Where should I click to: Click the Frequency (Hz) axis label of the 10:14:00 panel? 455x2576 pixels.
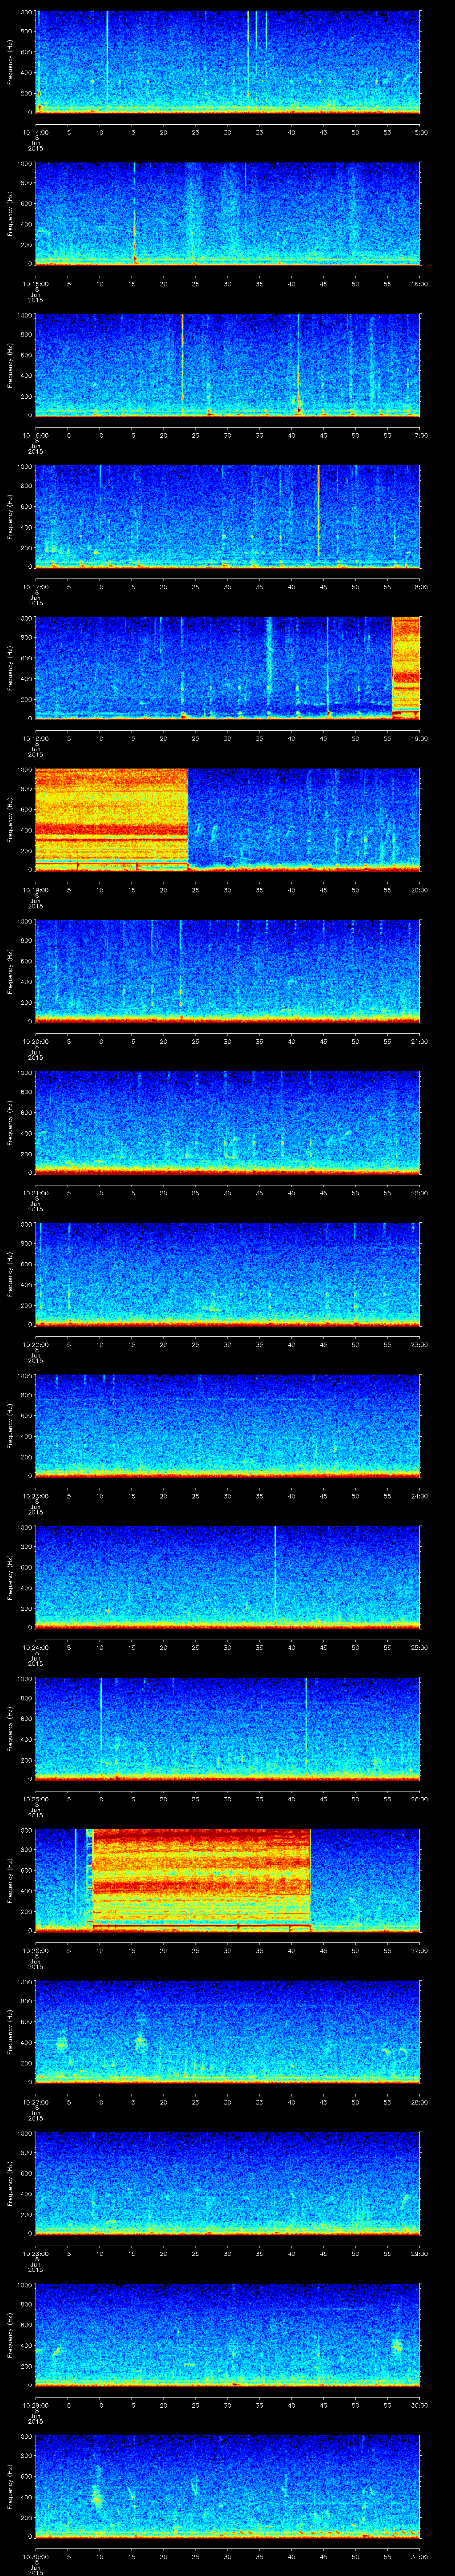[10, 62]
